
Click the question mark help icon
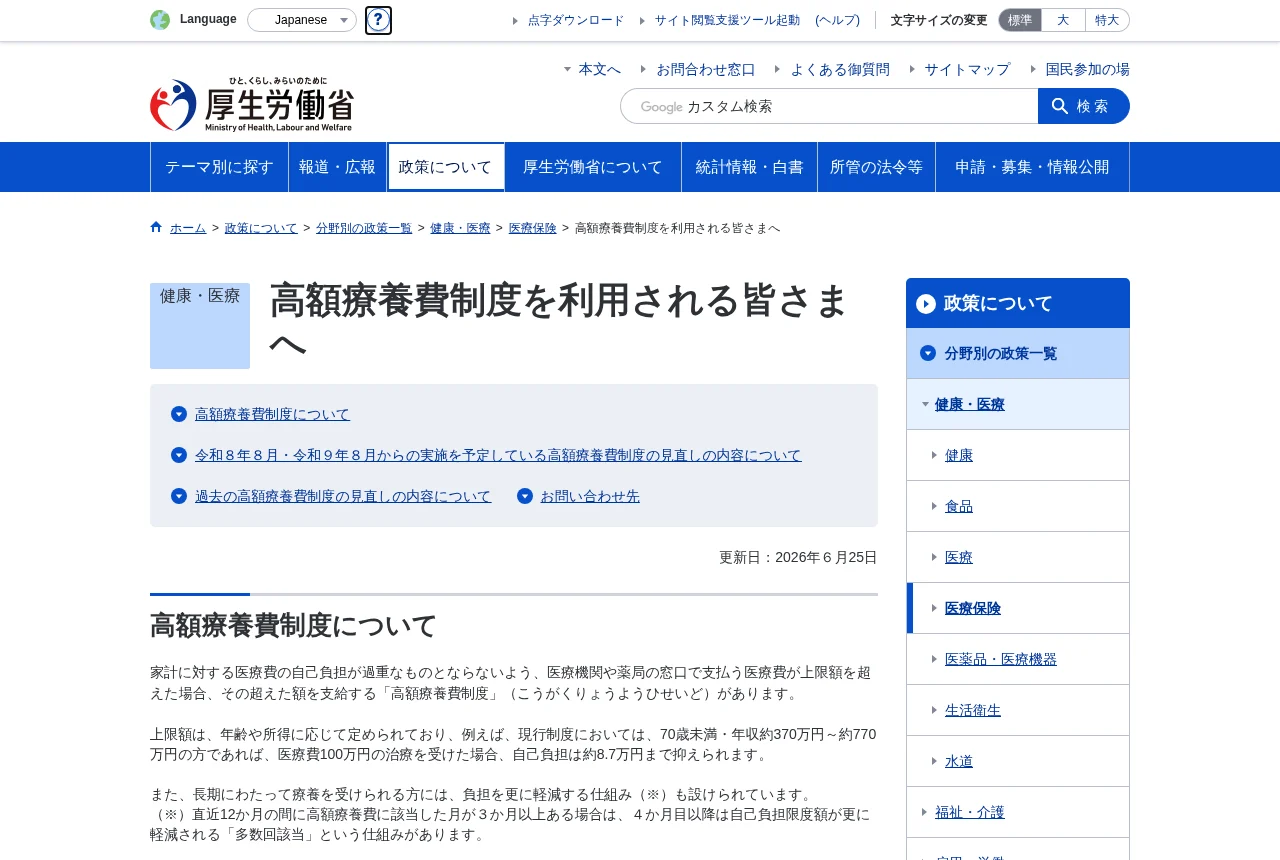378,20
